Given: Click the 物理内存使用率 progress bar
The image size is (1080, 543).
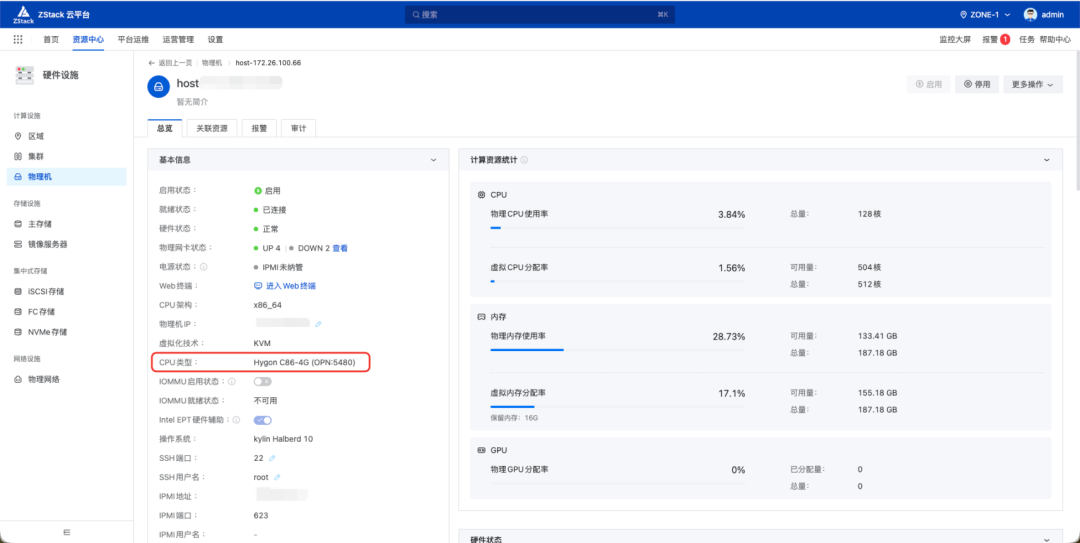Looking at the screenshot, I should [617, 349].
